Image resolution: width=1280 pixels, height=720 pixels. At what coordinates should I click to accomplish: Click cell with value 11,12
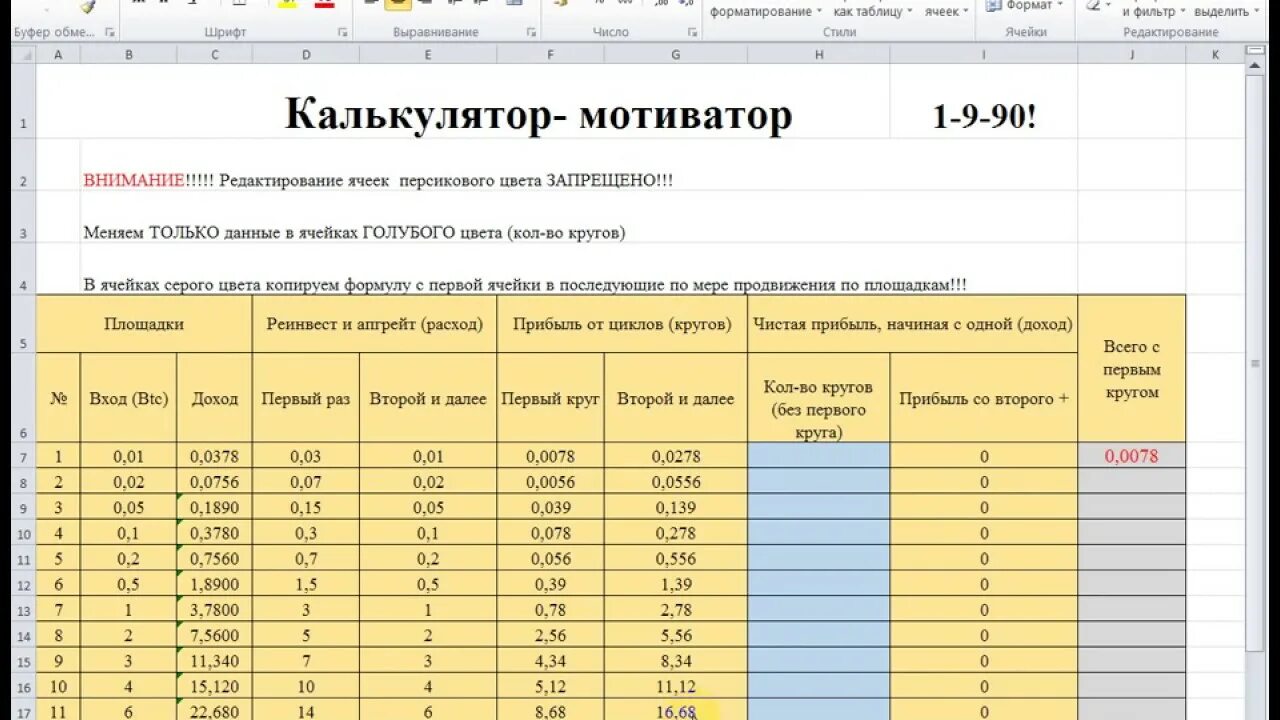pyautogui.click(x=676, y=687)
